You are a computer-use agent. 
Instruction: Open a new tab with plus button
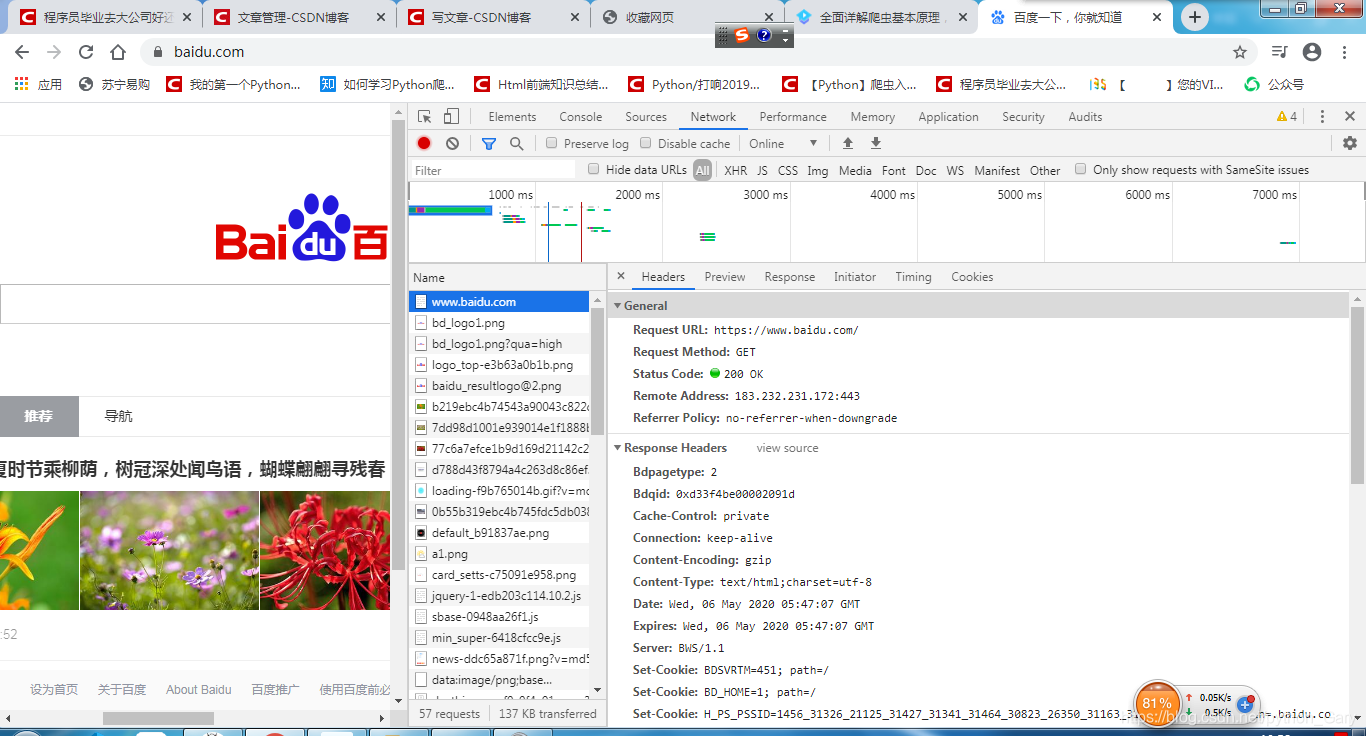[1194, 17]
